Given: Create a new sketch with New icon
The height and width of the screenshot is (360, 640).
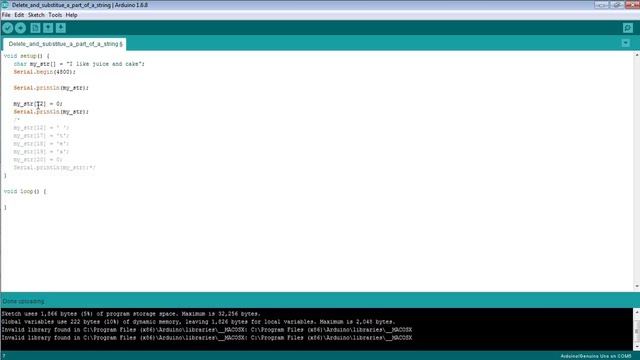Looking at the screenshot, I should coord(35,28).
